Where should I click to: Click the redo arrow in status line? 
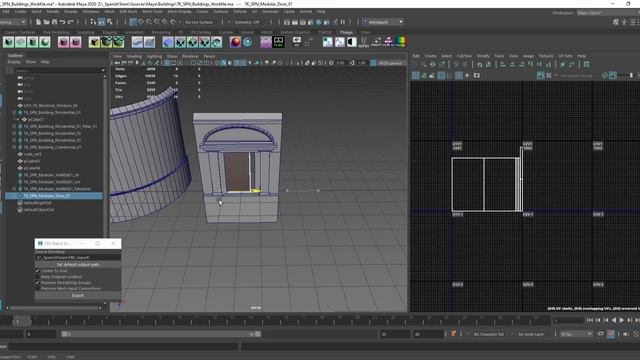[x=71, y=22]
